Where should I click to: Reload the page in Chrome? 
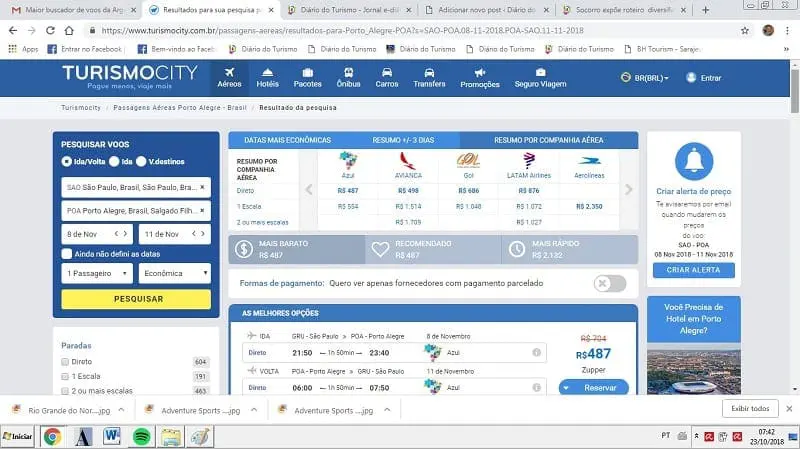pos(50,31)
